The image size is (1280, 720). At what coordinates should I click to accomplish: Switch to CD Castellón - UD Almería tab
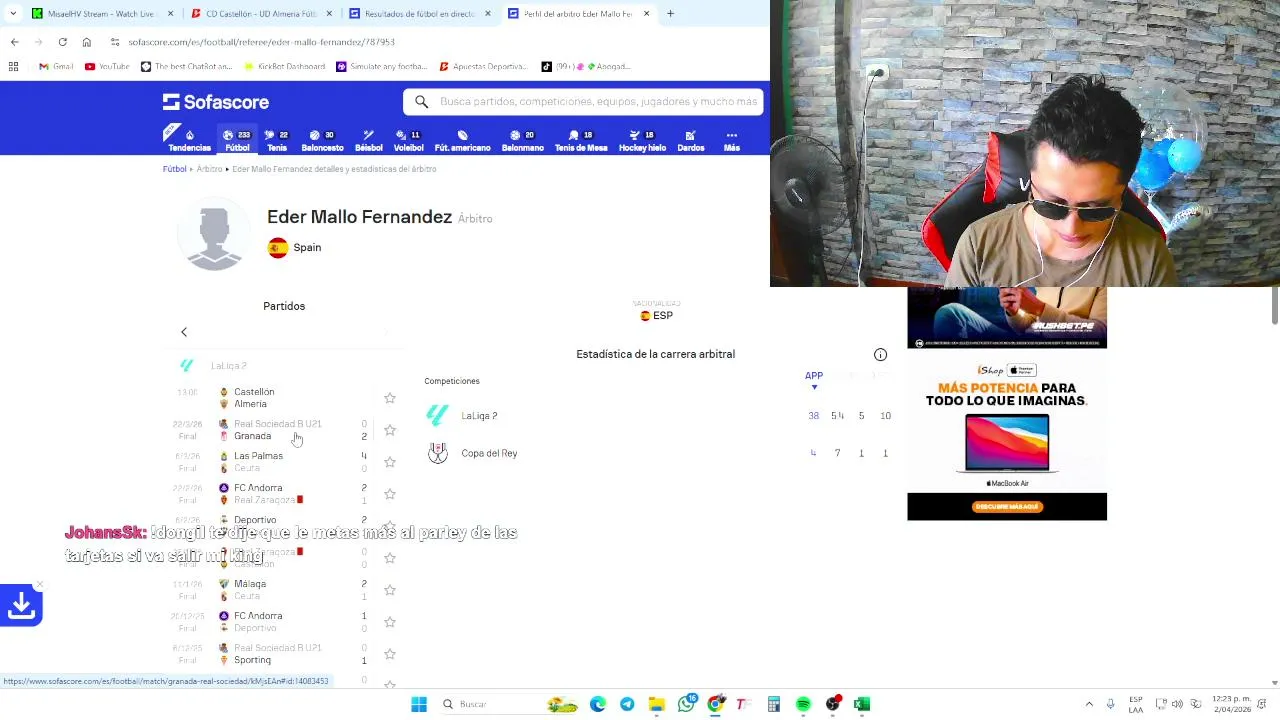(x=260, y=14)
